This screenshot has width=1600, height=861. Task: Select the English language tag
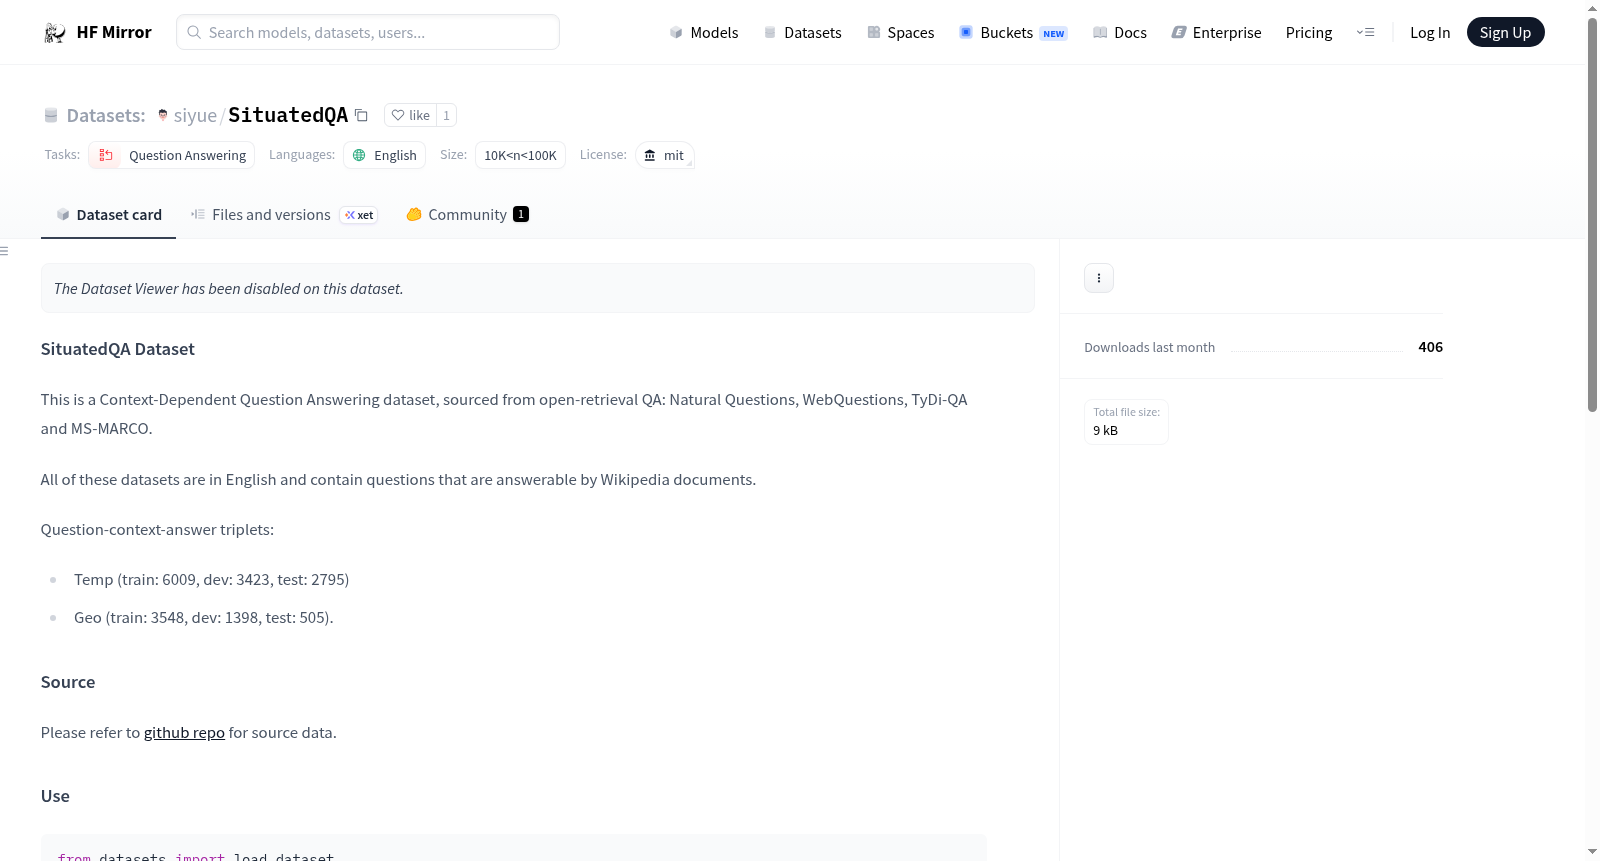point(384,155)
